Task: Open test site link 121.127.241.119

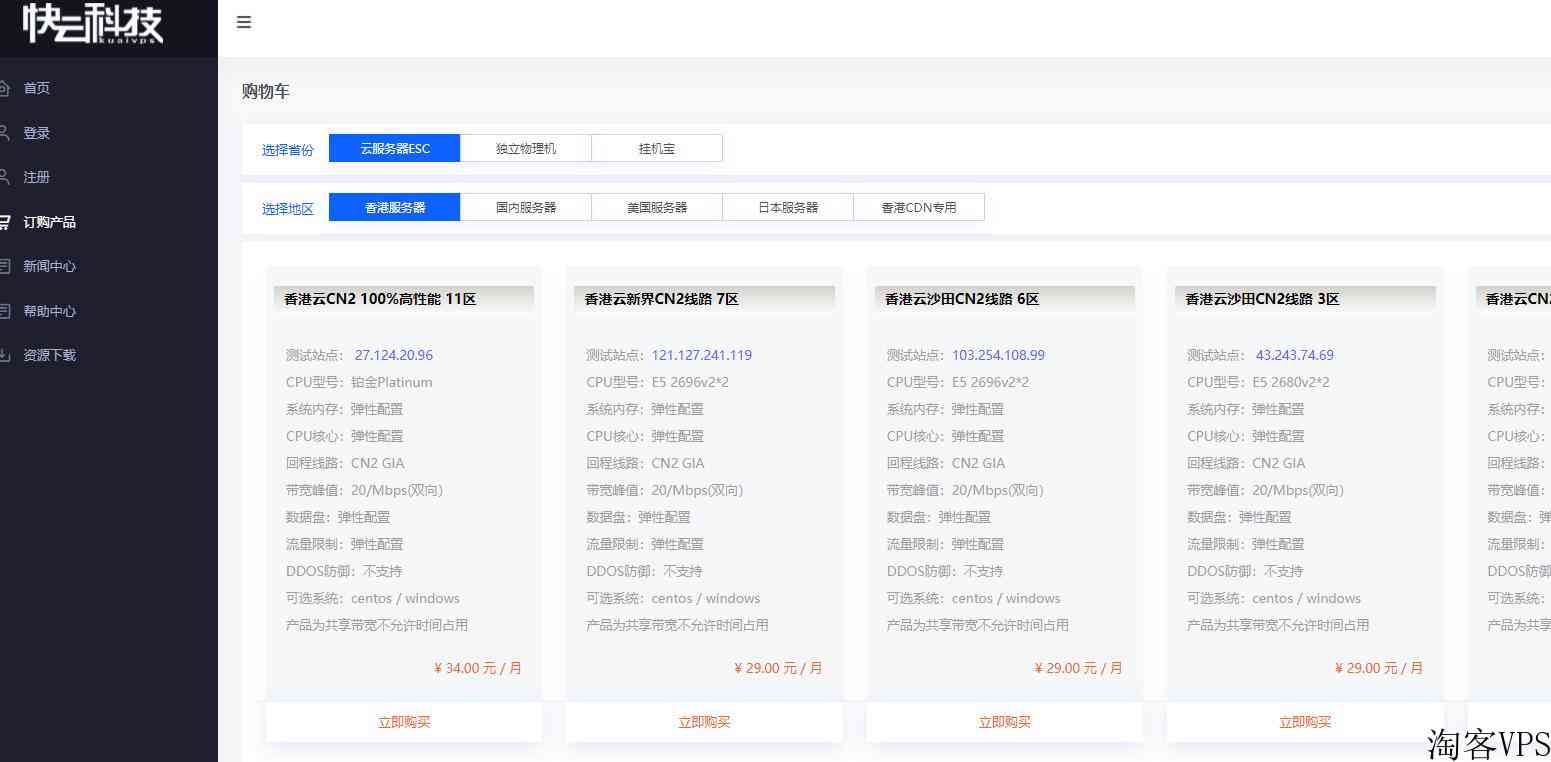Action: [x=702, y=355]
